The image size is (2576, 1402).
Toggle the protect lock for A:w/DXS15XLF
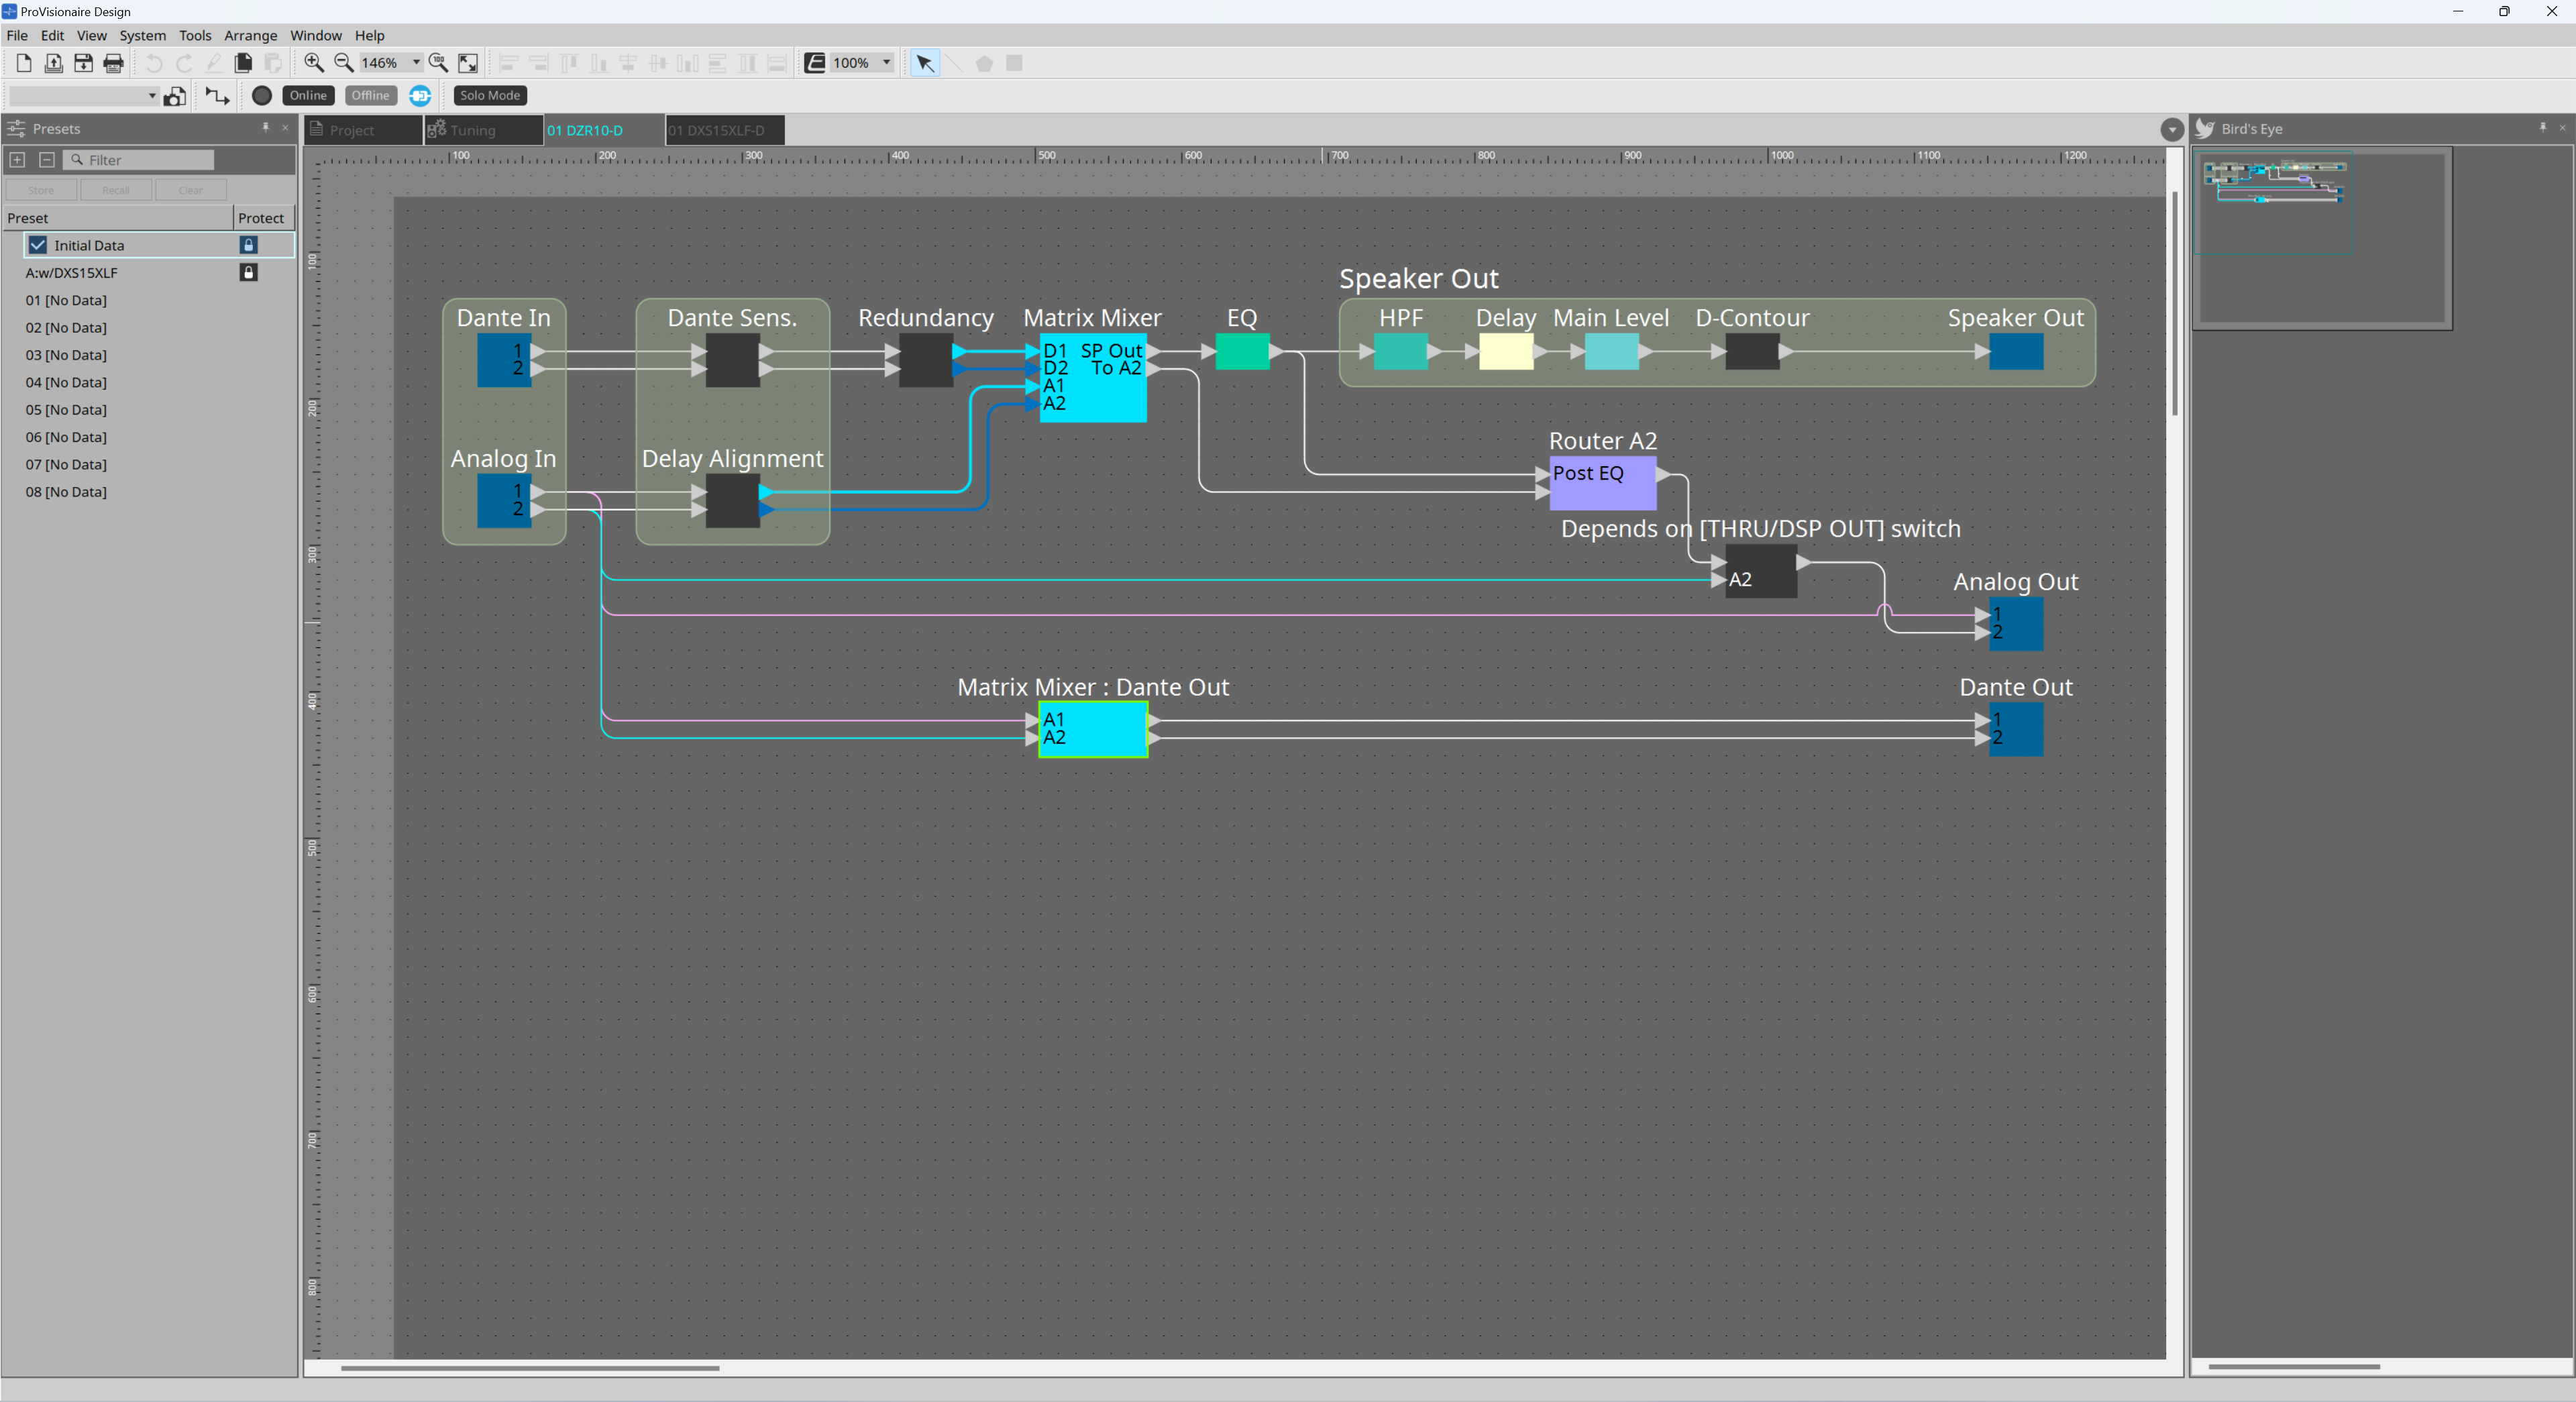[249, 272]
